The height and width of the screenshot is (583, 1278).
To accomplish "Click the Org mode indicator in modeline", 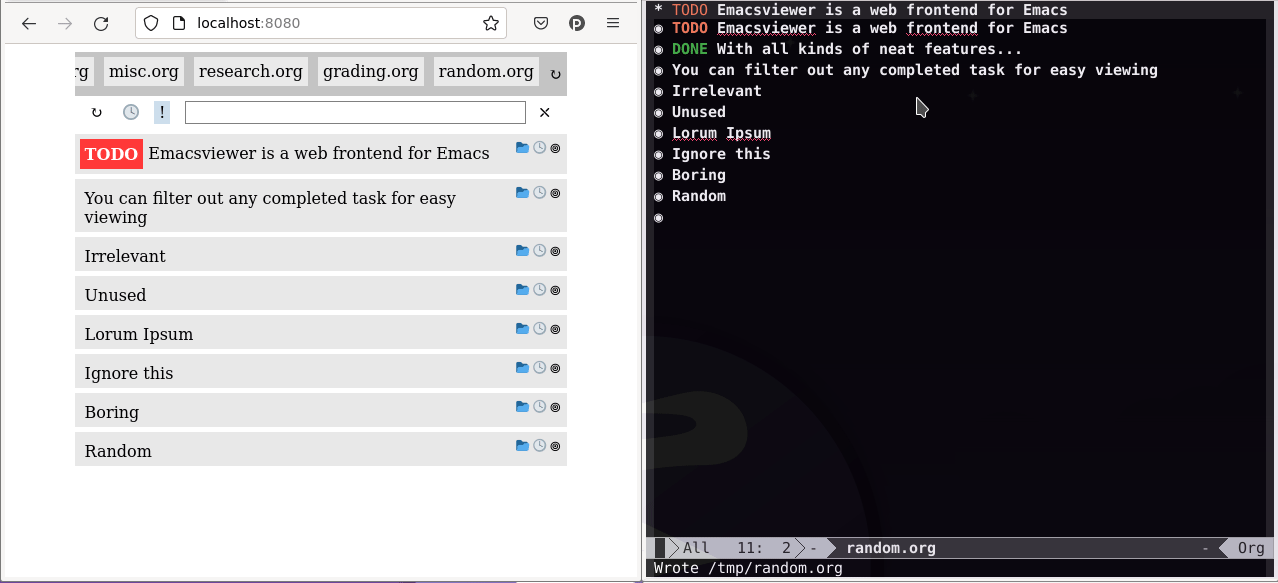I will [x=1251, y=548].
